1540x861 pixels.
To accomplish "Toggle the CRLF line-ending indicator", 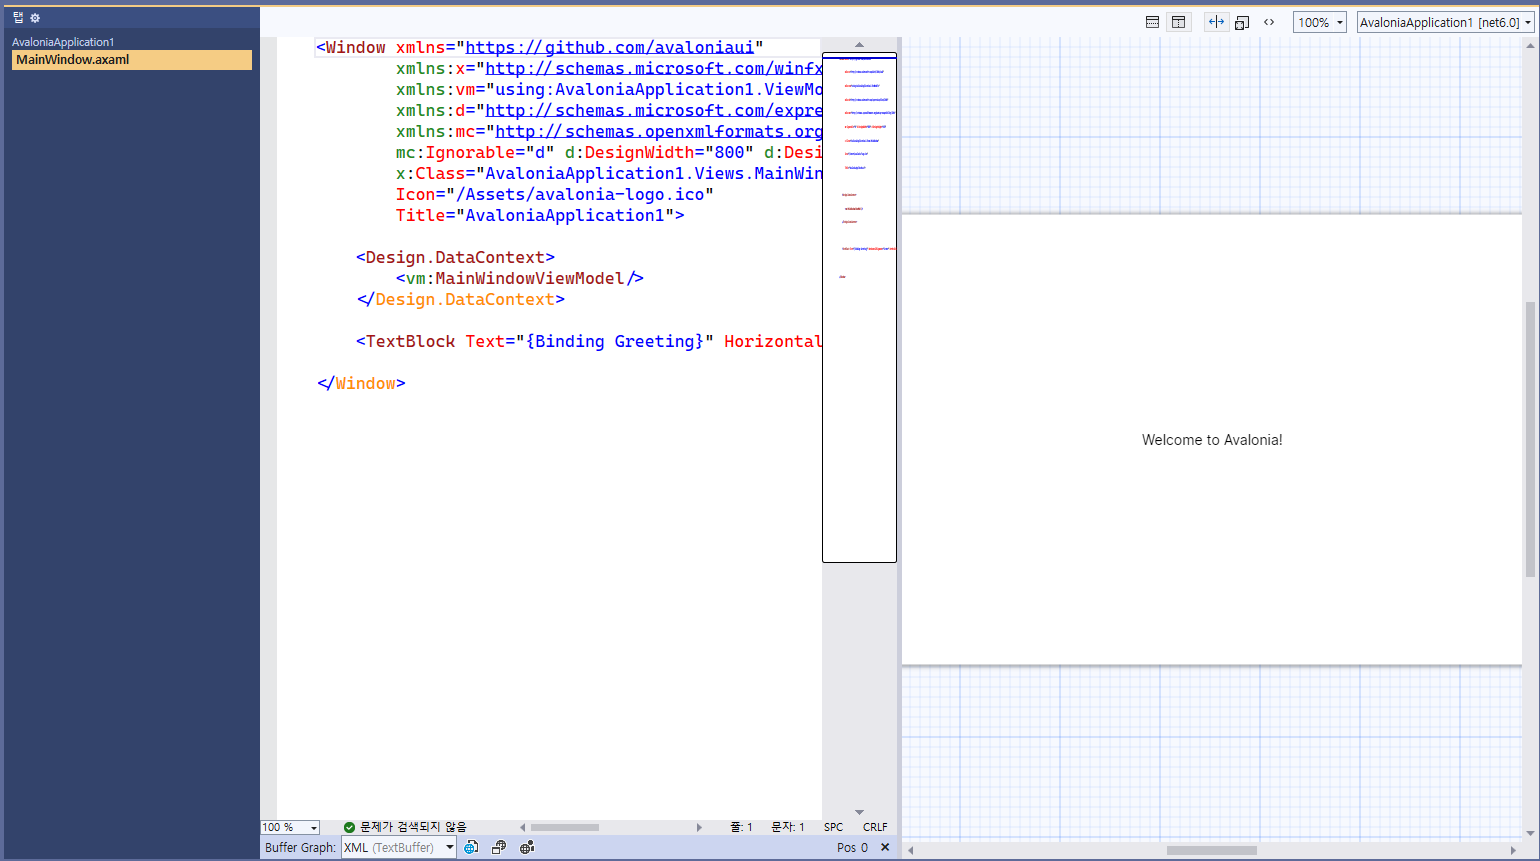I will click(x=874, y=826).
